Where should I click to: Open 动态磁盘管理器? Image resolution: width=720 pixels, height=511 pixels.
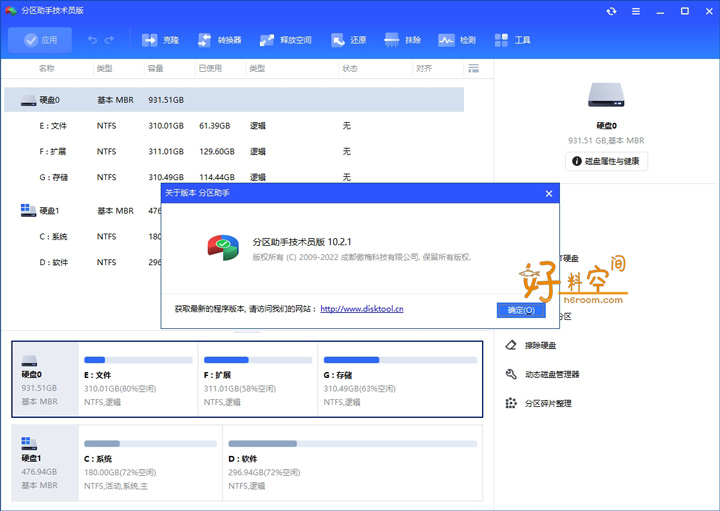pyautogui.click(x=552, y=374)
